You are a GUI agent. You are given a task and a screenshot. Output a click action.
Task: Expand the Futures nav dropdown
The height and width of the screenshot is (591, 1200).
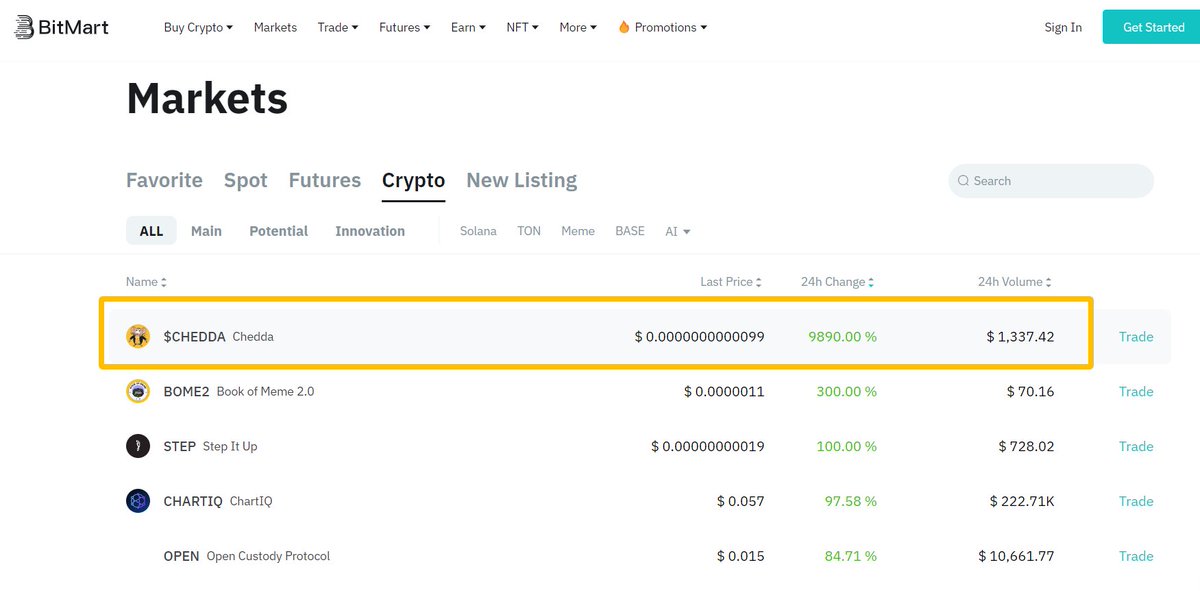pos(405,27)
